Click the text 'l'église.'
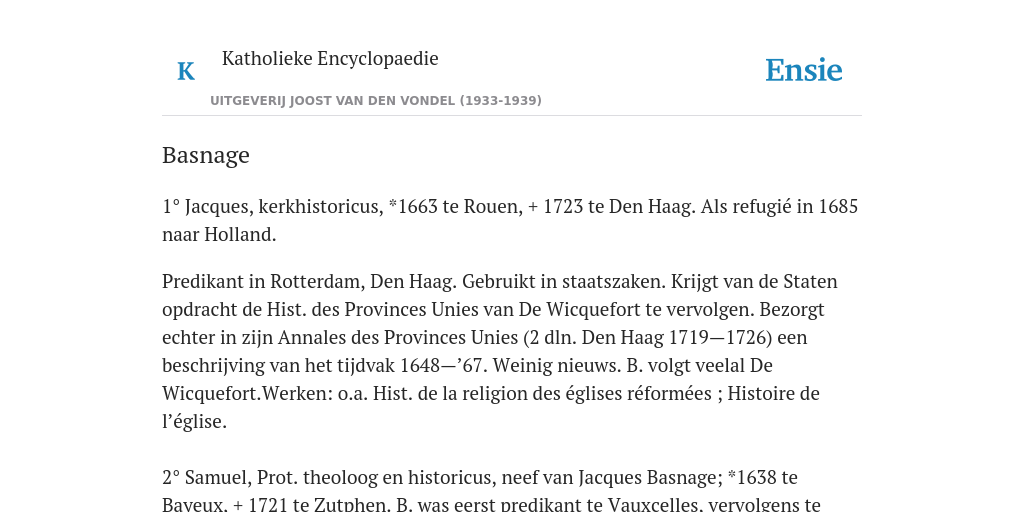 tap(194, 421)
